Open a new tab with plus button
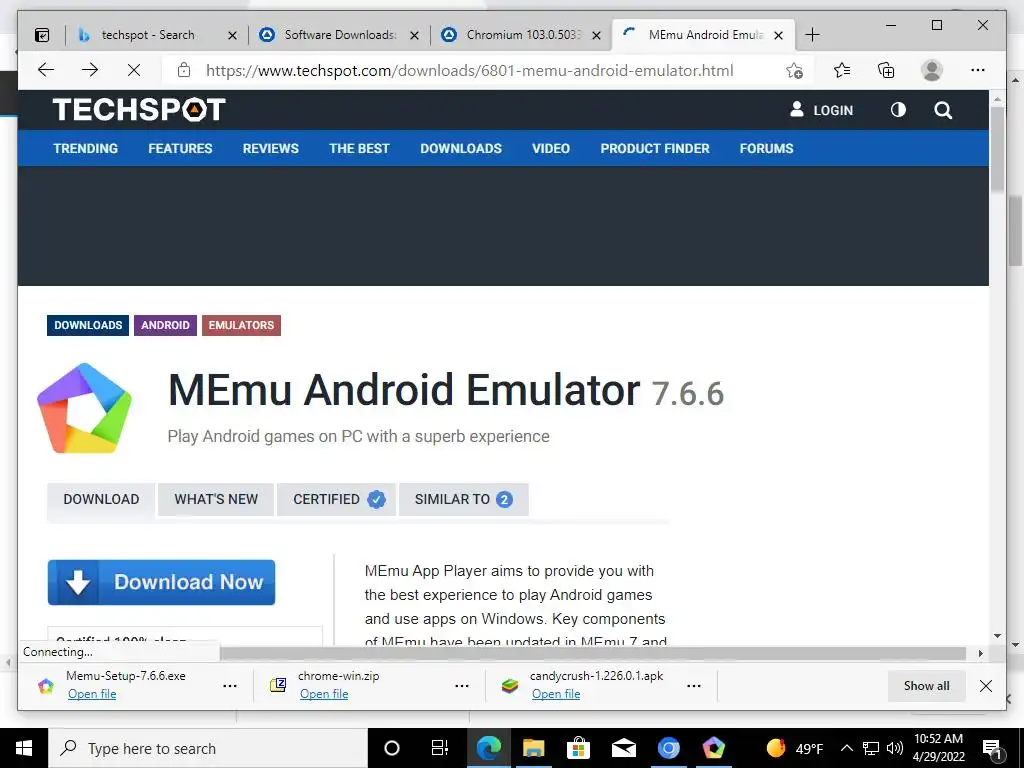 pos(812,35)
